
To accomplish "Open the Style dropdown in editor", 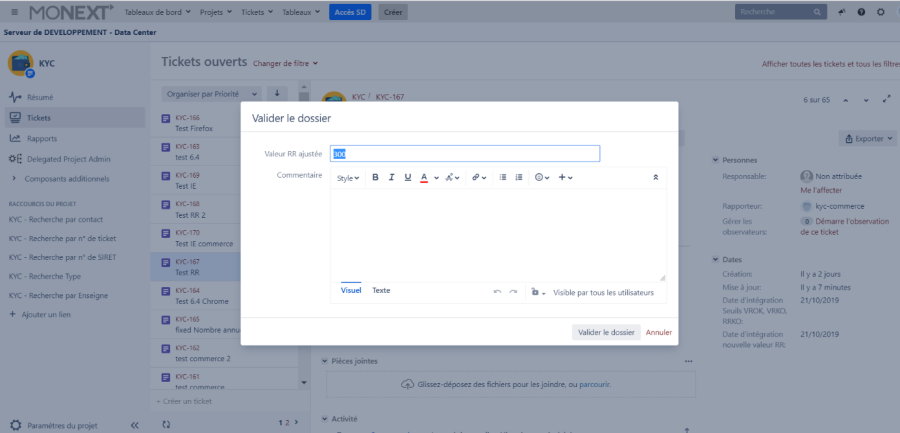I will (348, 178).
